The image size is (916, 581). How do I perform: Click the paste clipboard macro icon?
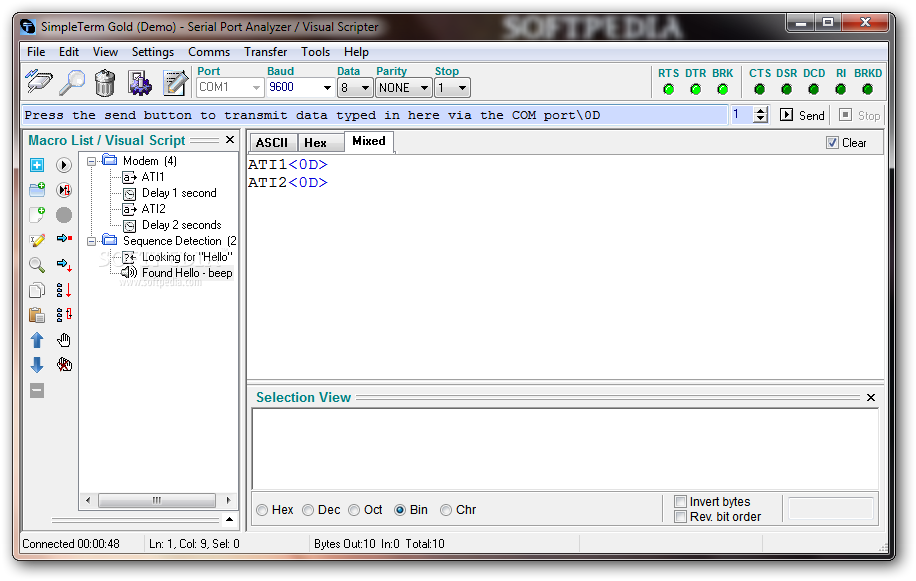(37, 315)
